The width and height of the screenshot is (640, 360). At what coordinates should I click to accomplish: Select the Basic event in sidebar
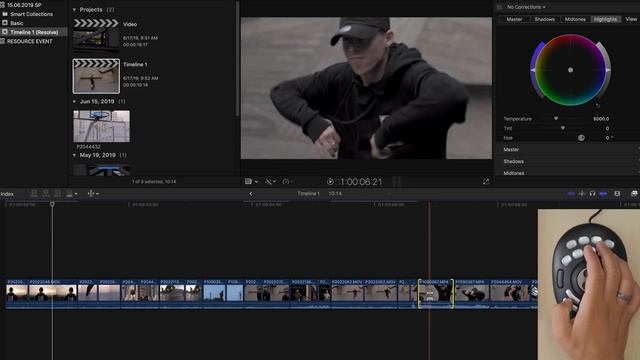pos(17,23)
